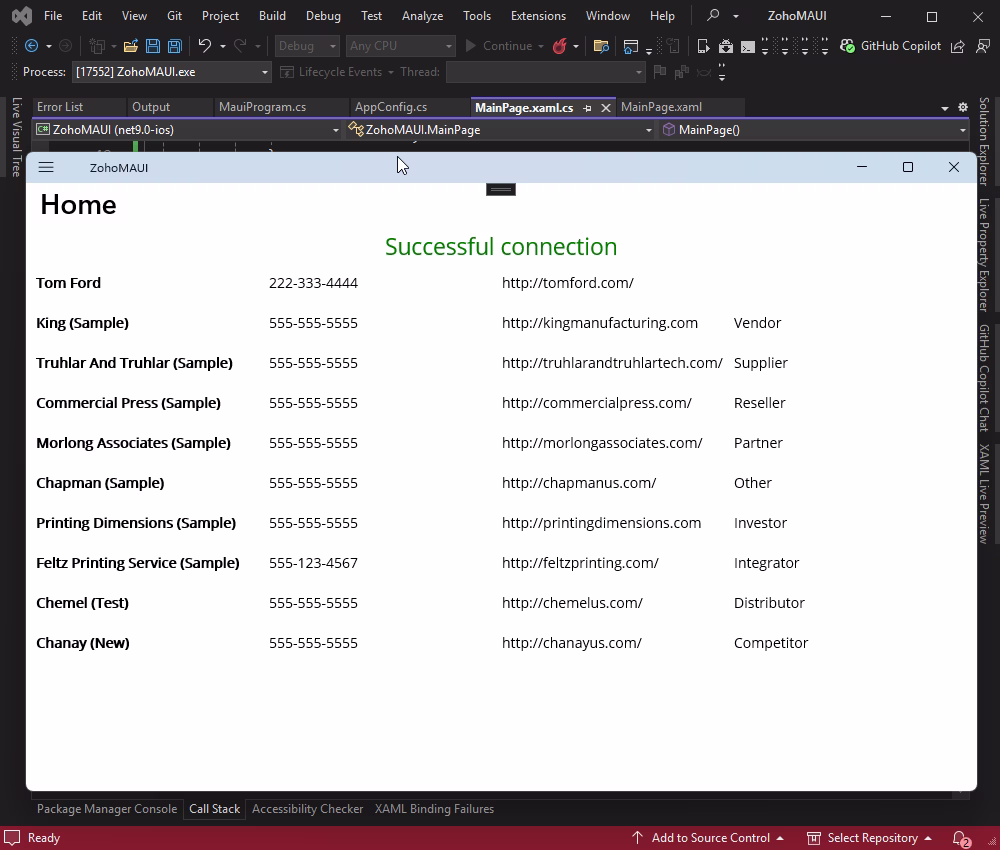Click Select Repository in status bar
This screenshot has width=1000, height=850.
pyautogui.click(x=869, y=838)
